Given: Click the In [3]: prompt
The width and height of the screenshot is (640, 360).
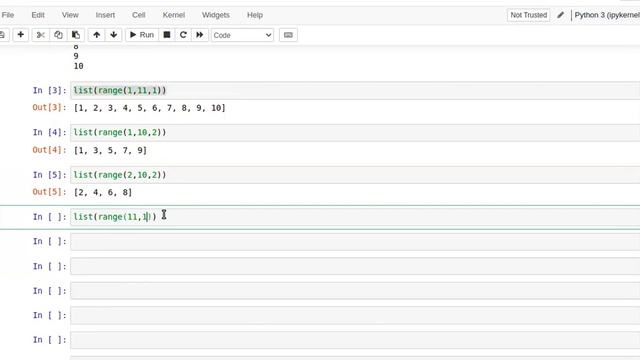Looking at the screenshot, I should click(49, 90).
